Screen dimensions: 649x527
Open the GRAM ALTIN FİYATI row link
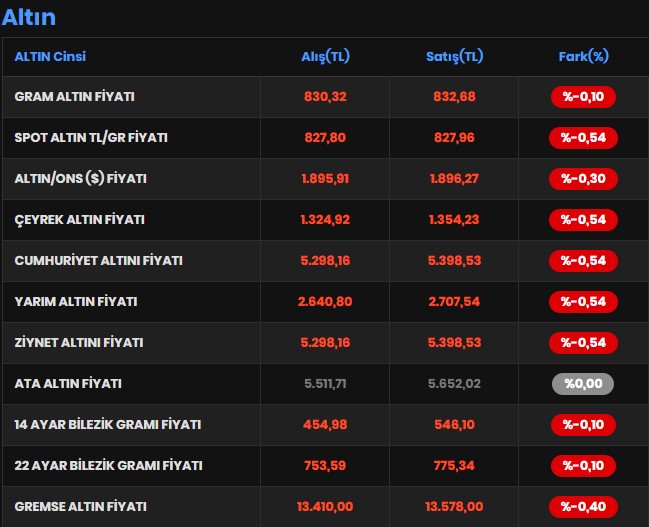75,97
